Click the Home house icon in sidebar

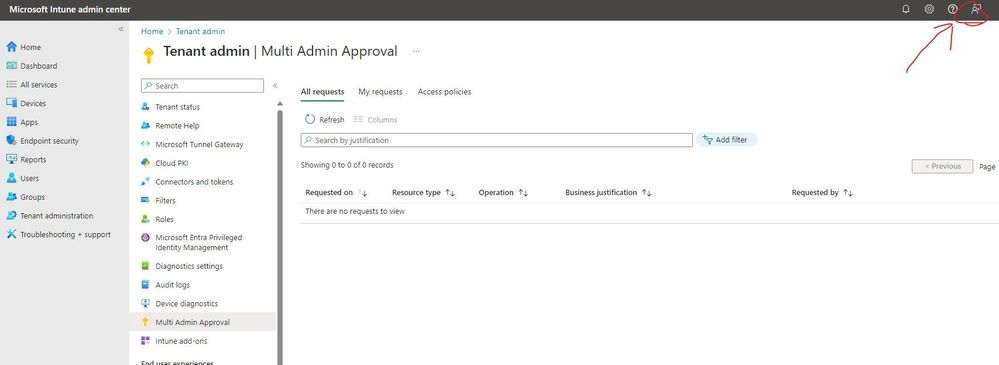11,47
